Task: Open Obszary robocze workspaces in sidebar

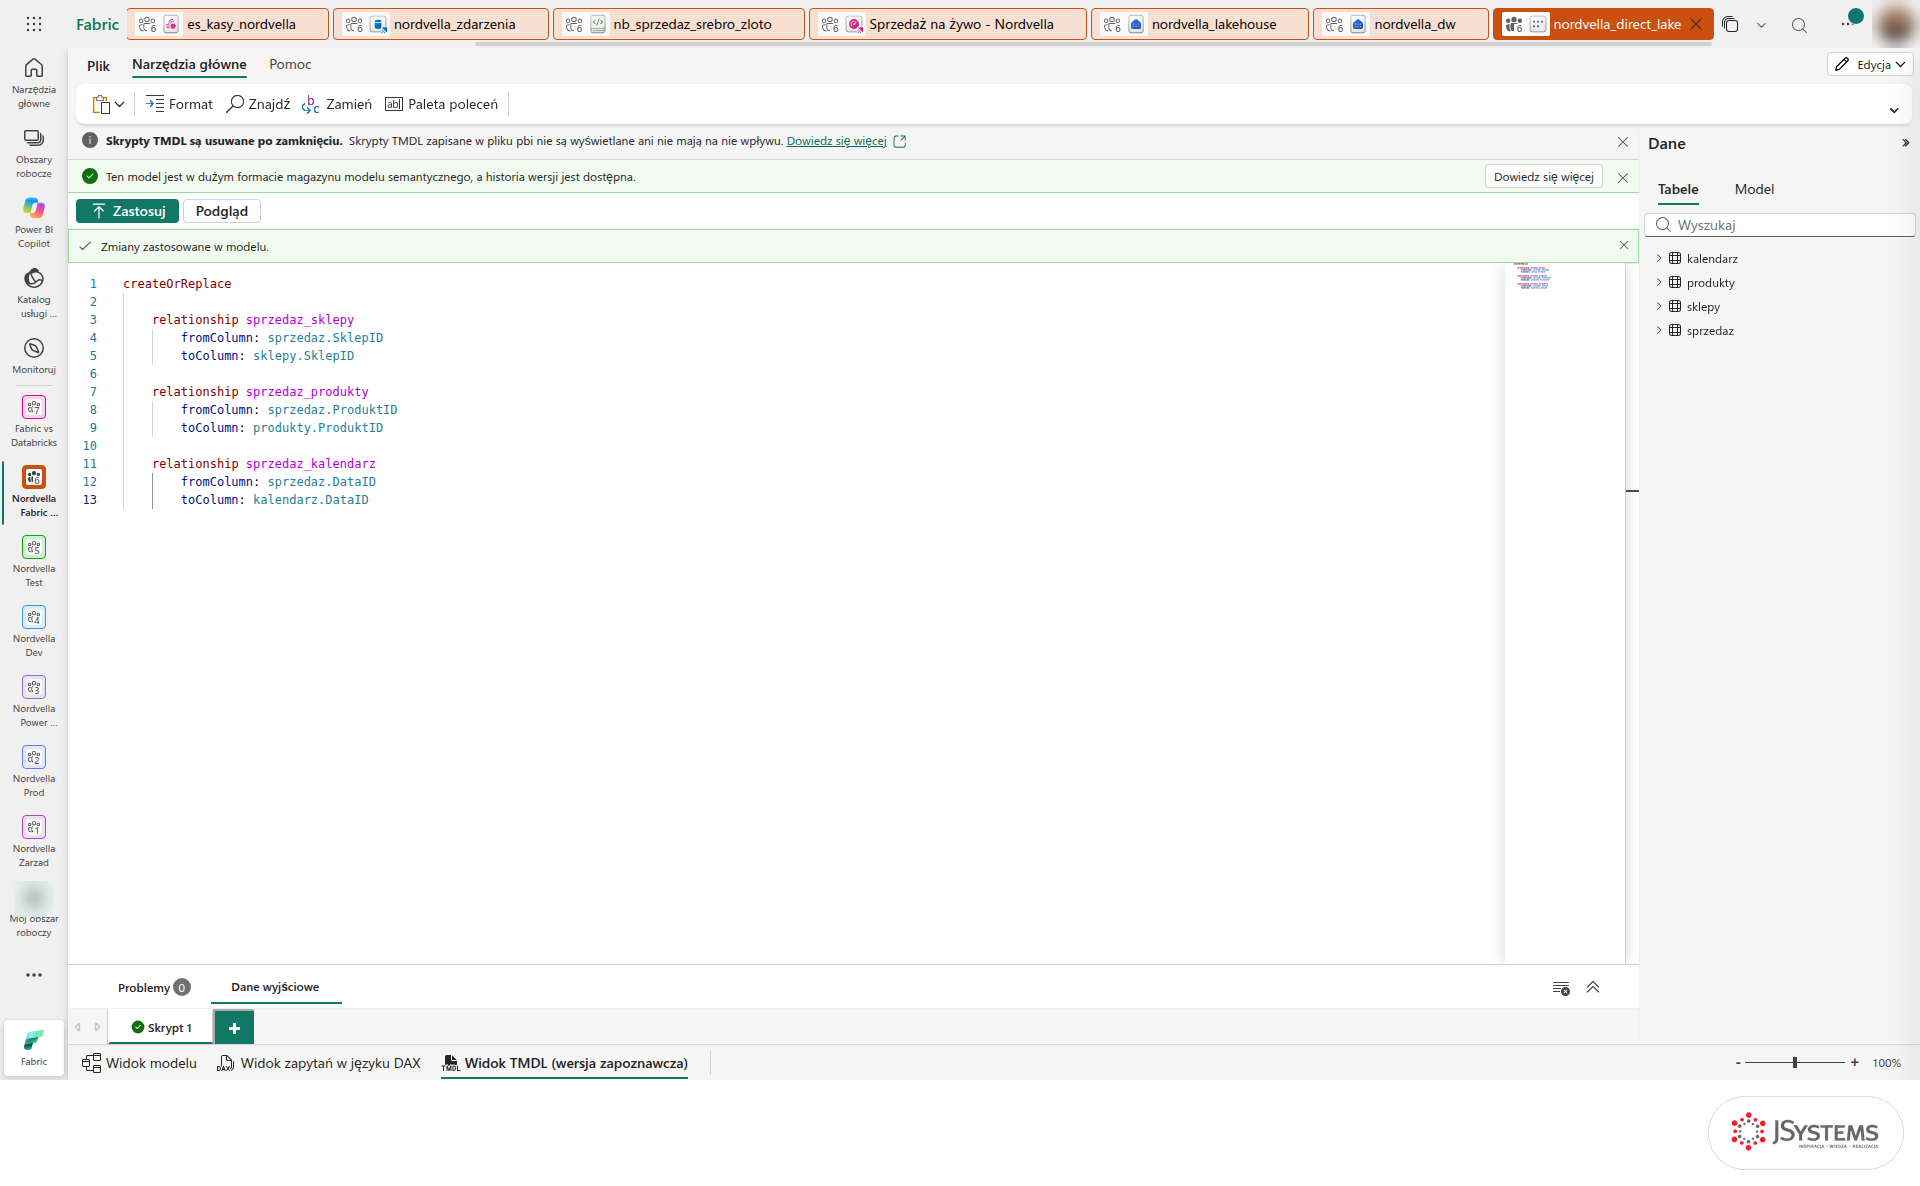Action: [x=34, y=153]
